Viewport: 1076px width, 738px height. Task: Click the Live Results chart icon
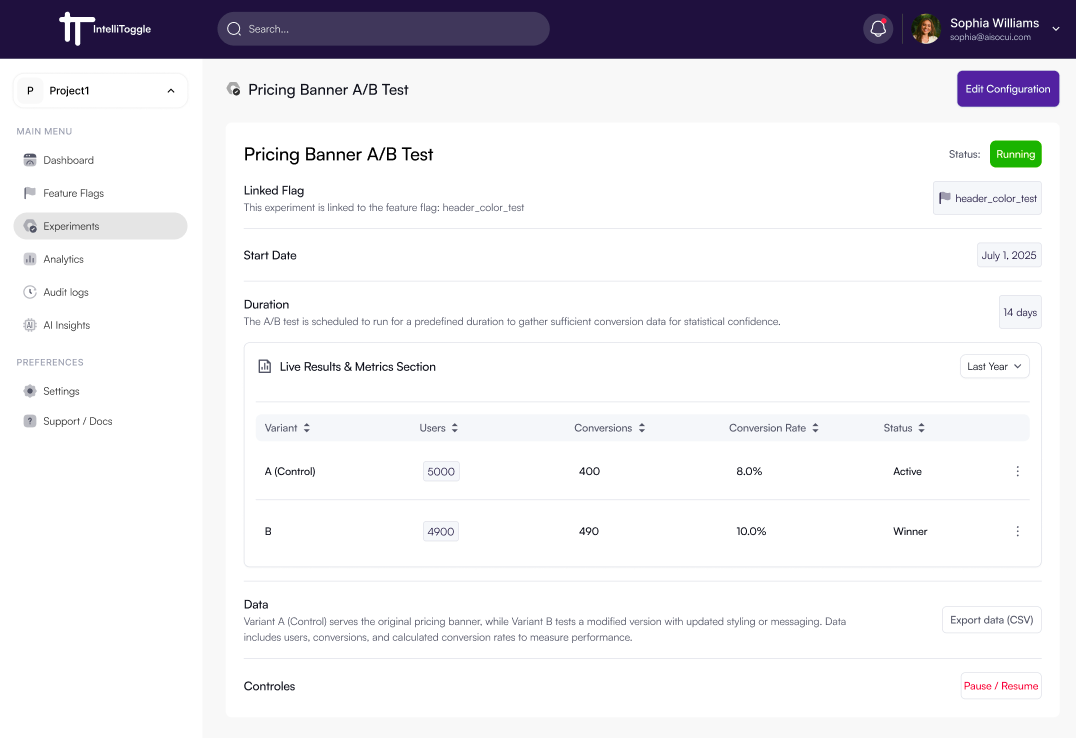pos(265,367)
